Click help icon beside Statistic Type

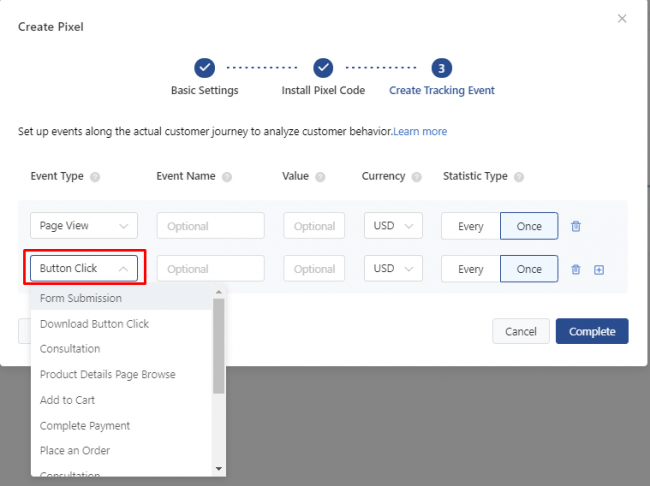[x=519, y=177]
